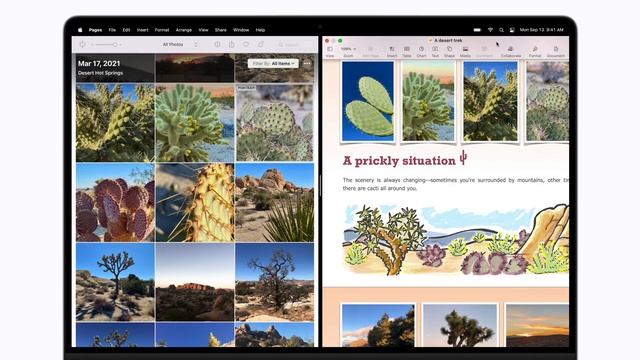Click the rotate icon in Photos toolbar
640x360 pixels.
82,44
